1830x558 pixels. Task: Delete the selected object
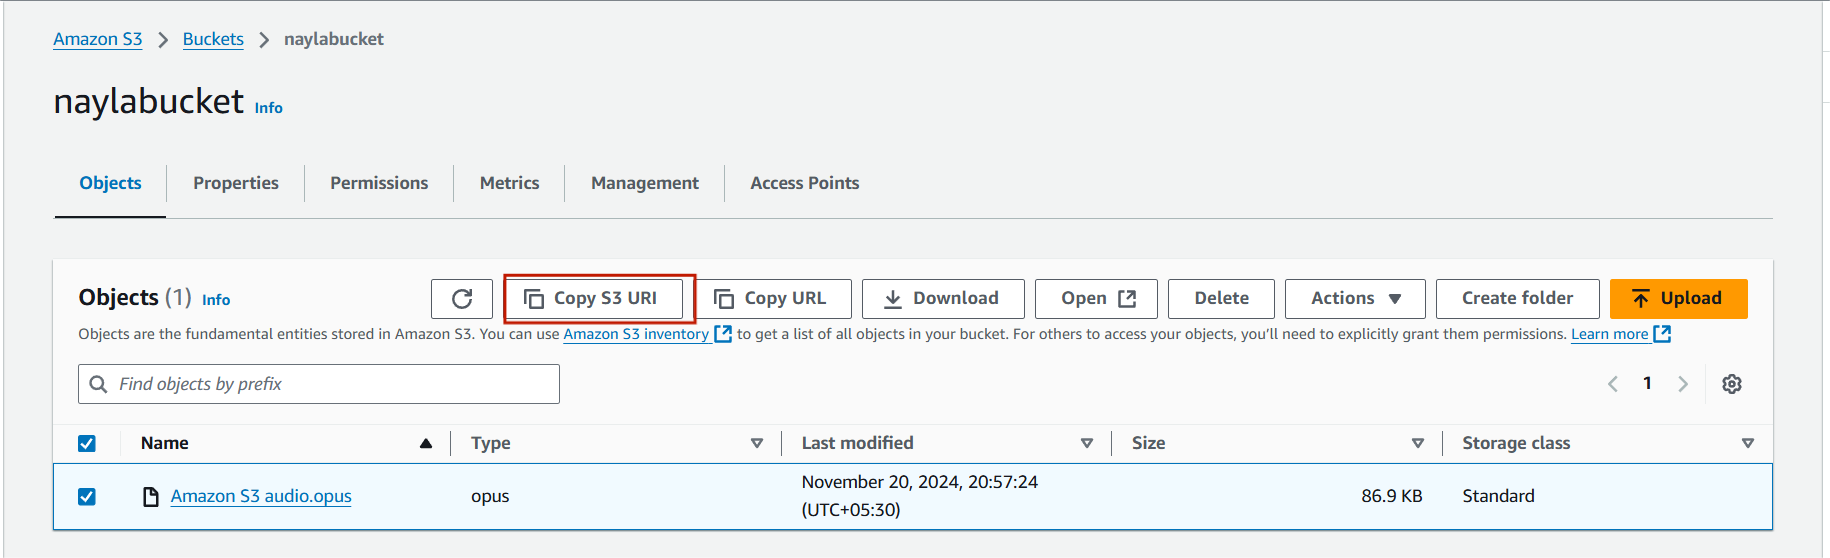click(1221, 299)
